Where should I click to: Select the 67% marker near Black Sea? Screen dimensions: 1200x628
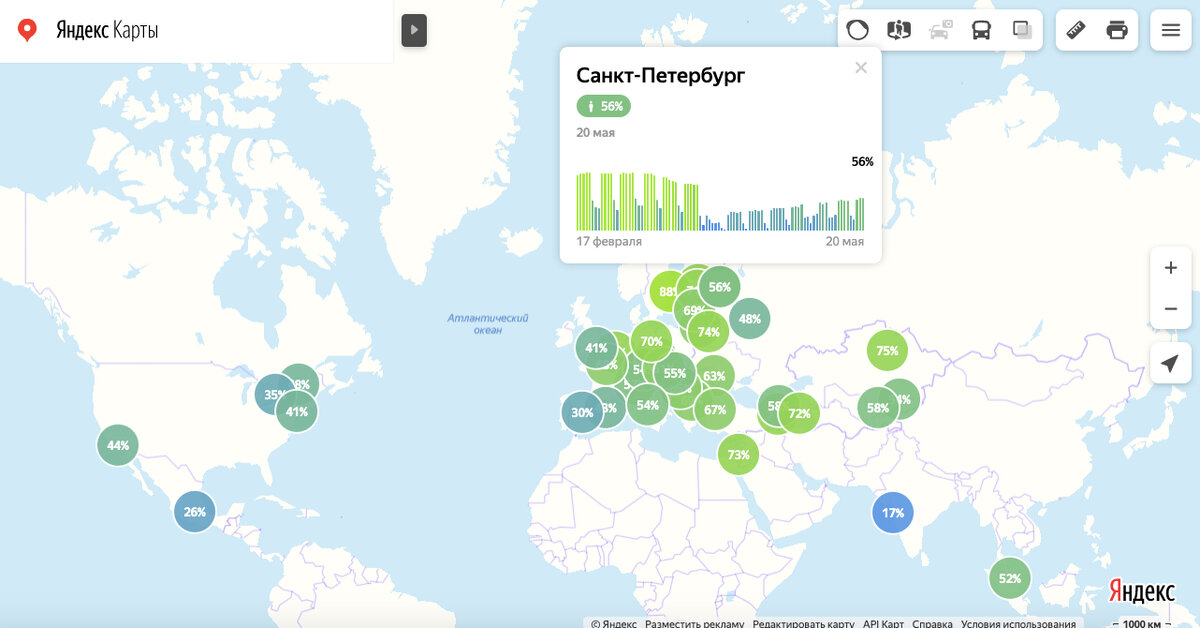[715, 410]
